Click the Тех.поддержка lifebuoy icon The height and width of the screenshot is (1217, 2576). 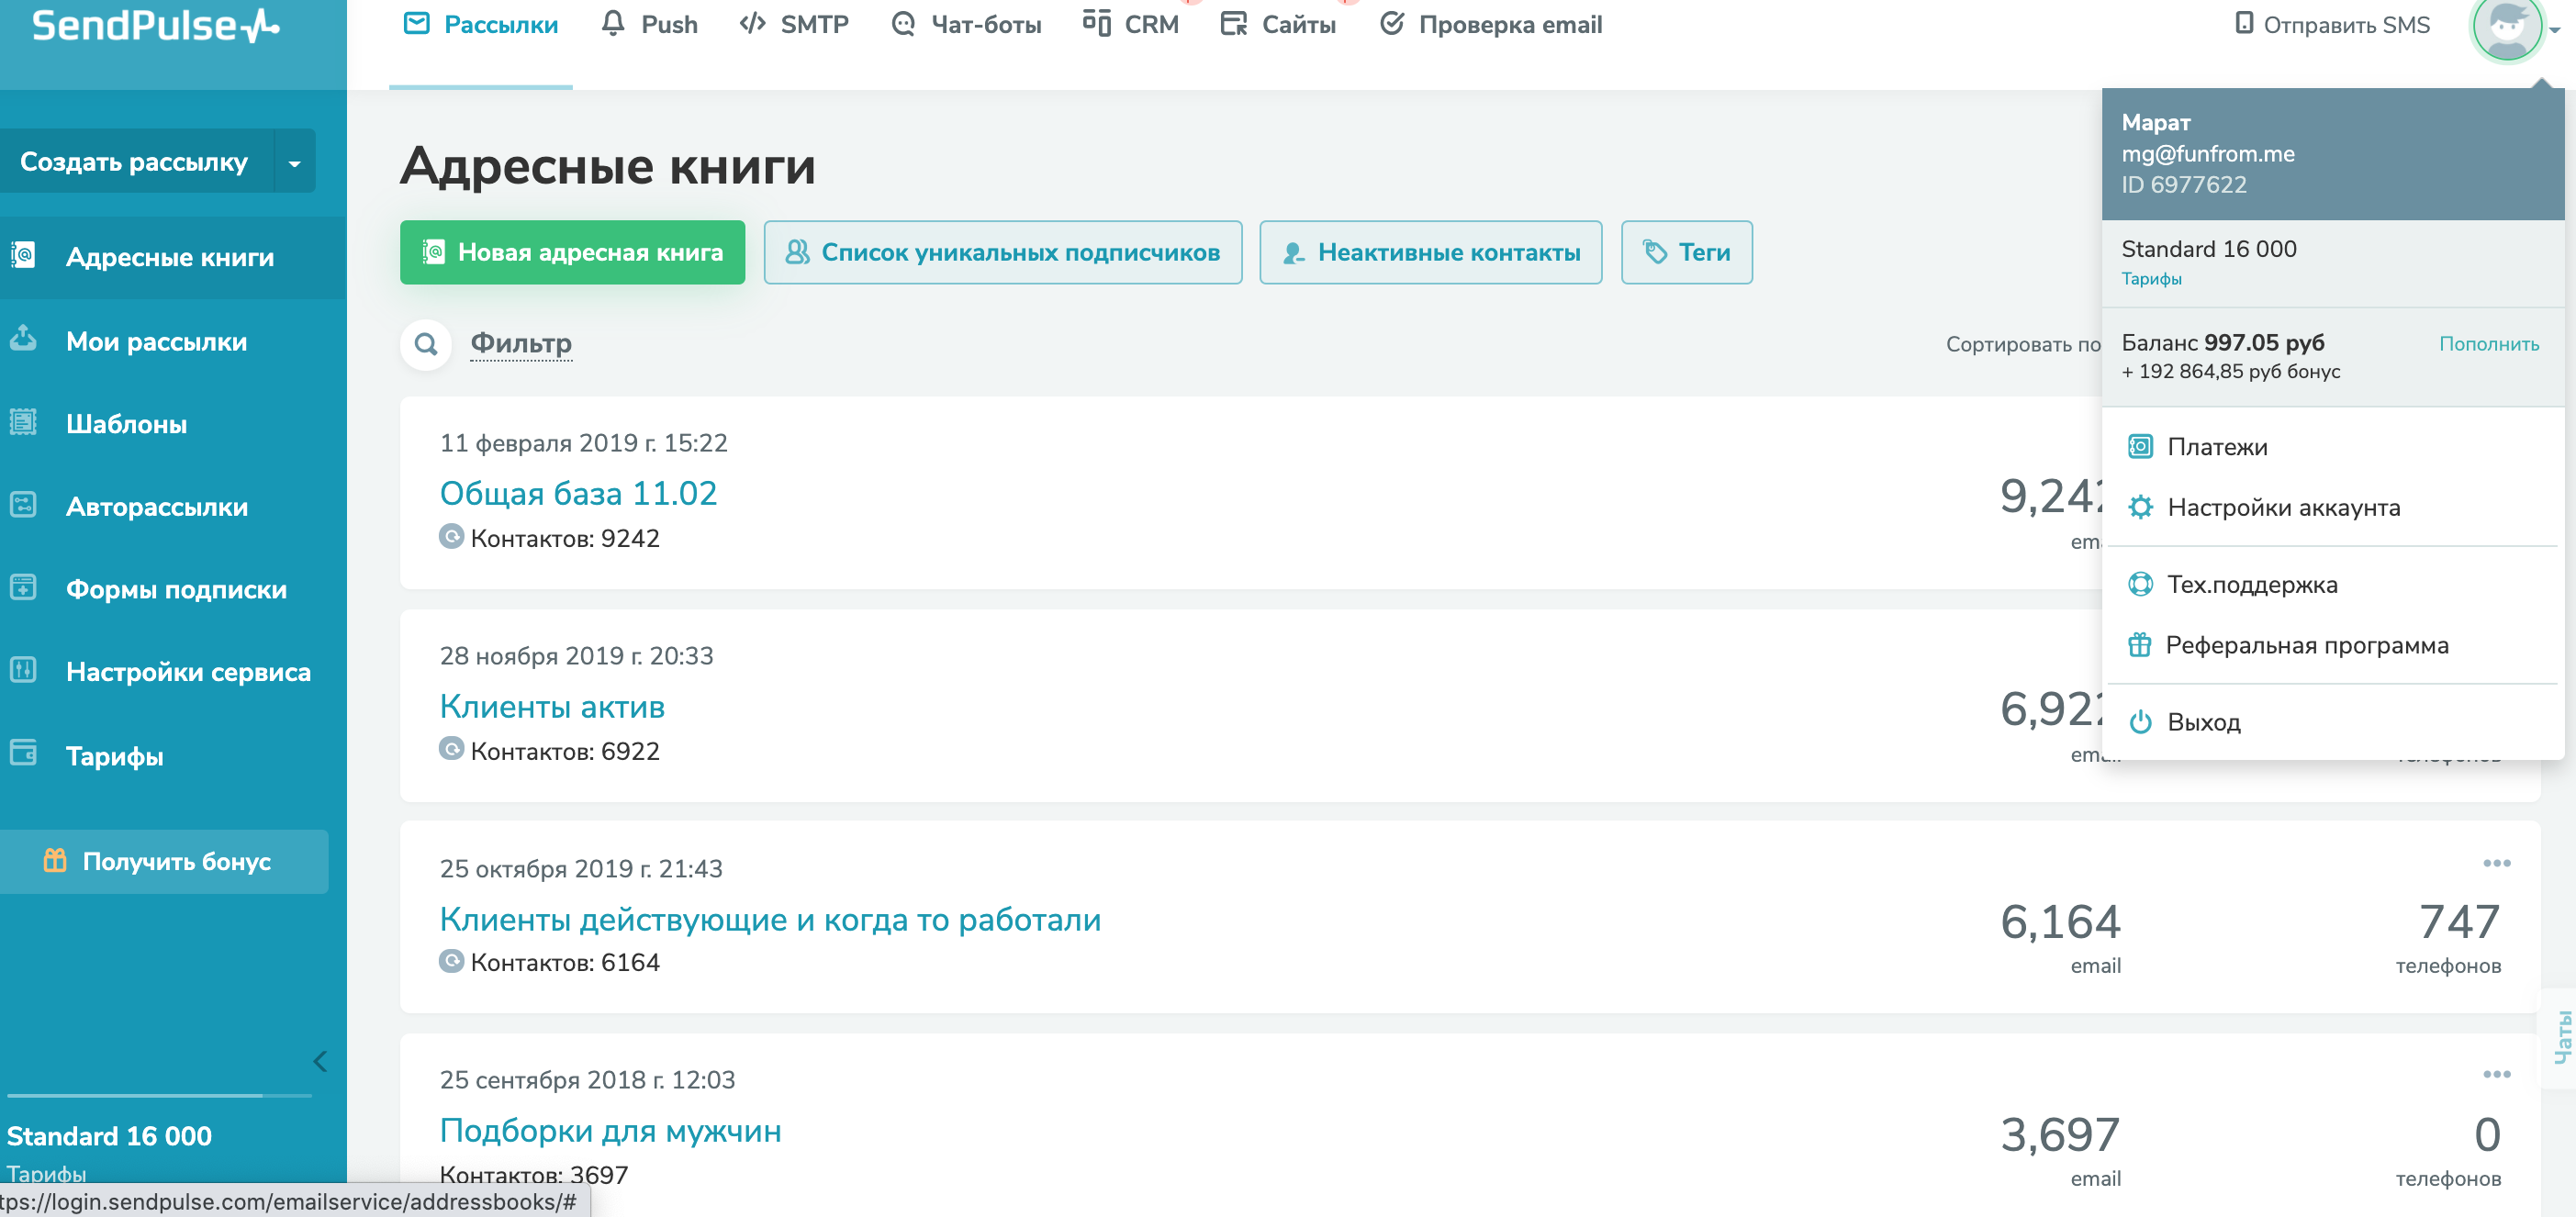(x=2139, y=584)
